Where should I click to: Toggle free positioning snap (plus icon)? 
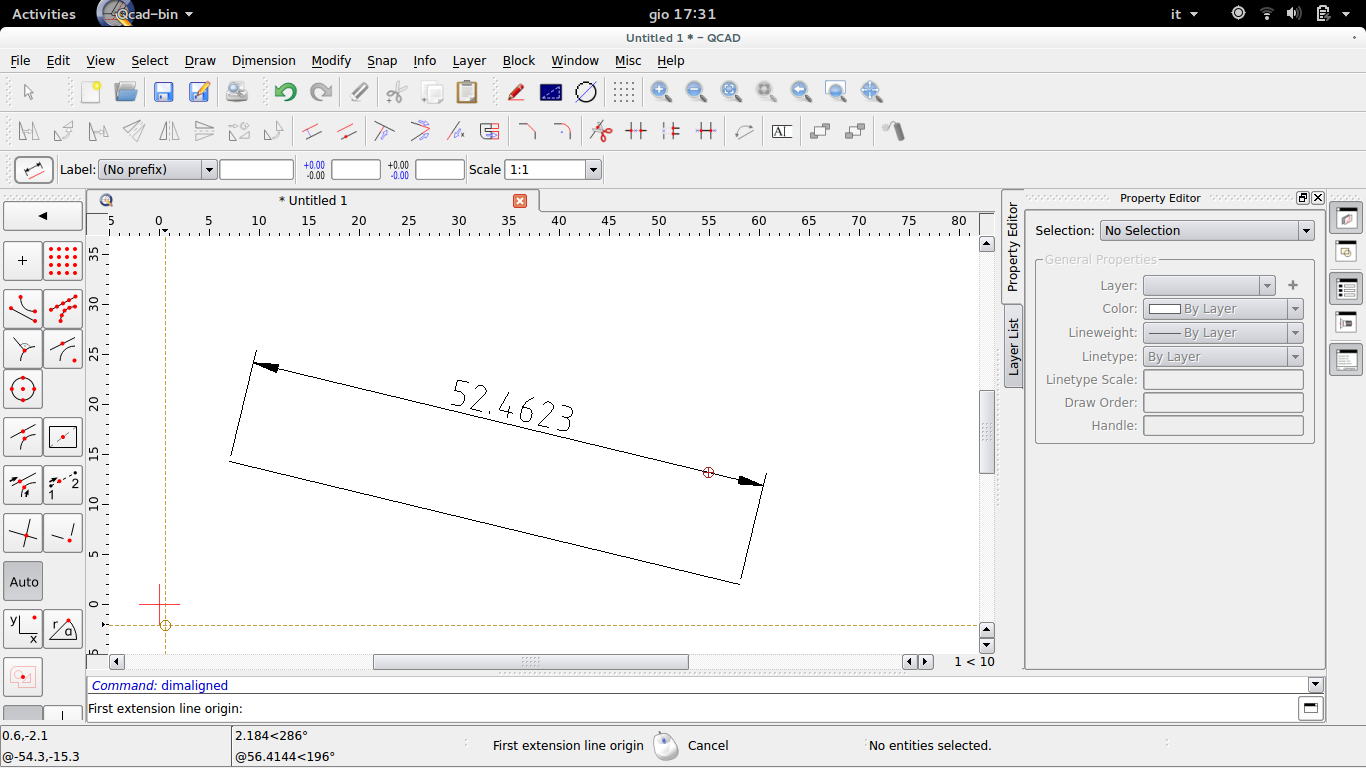24,261
